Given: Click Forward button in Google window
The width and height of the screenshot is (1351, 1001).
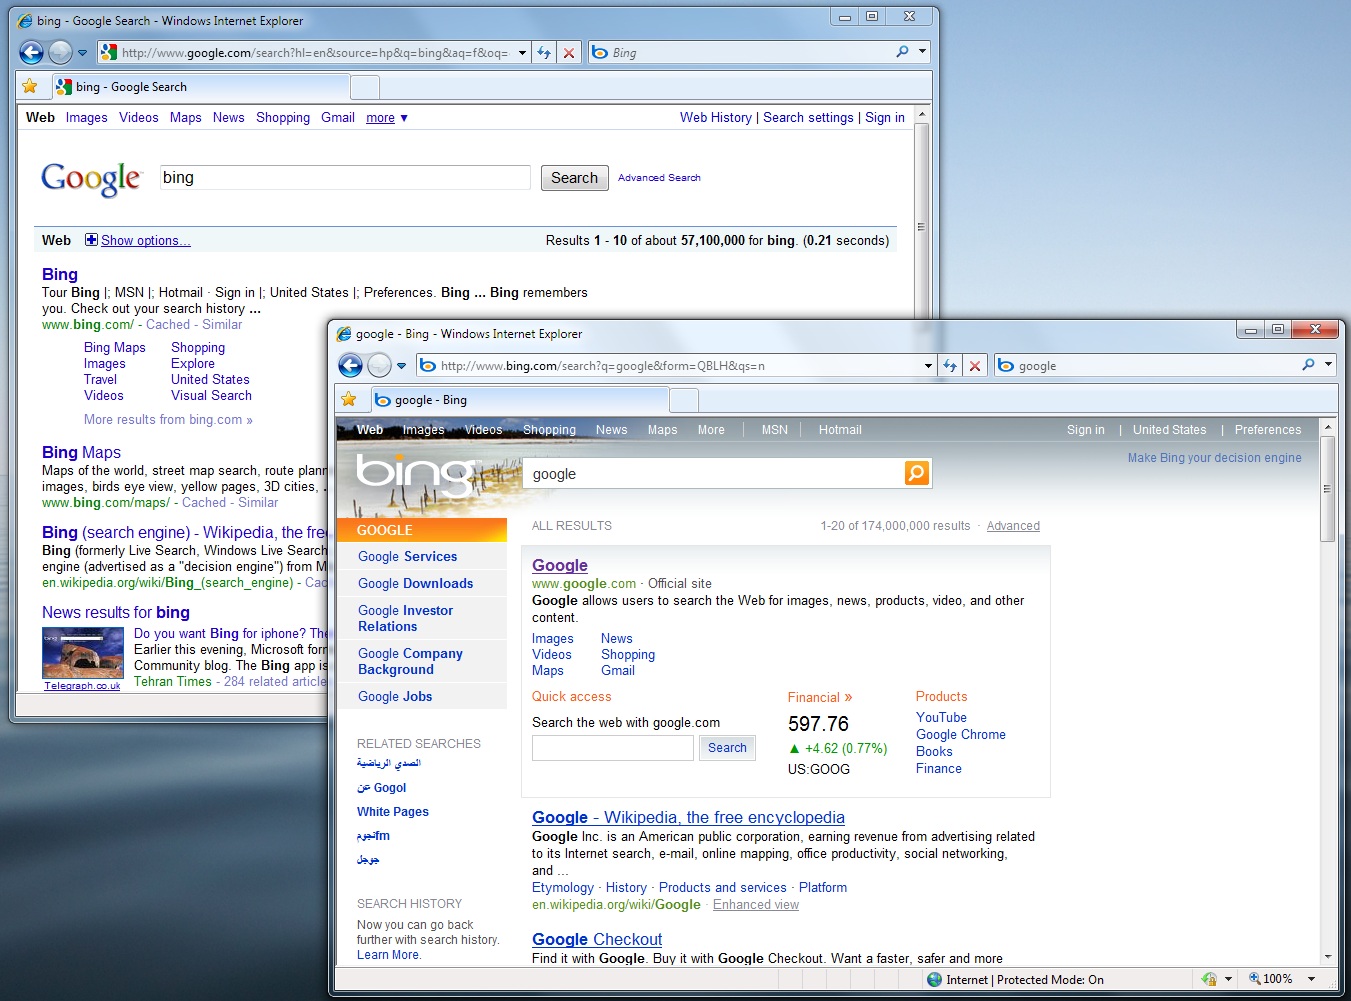Looking at the screenshot, I should (x=60, y=52).
